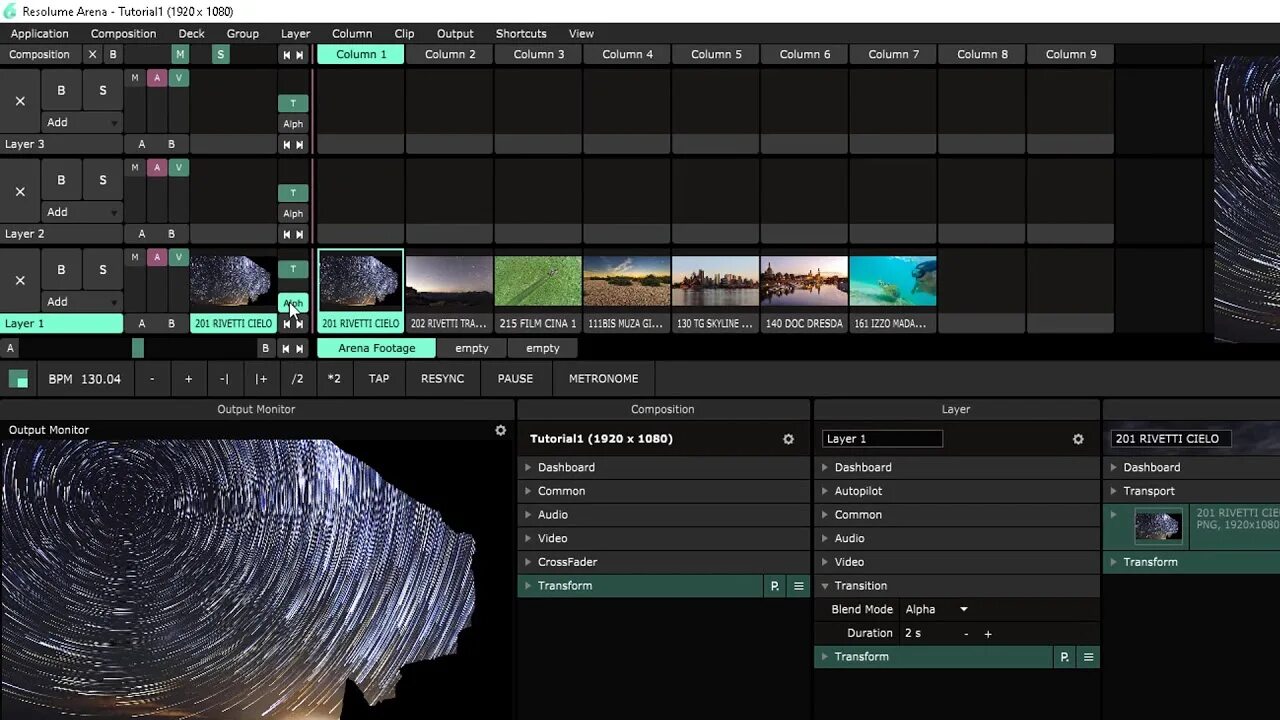Image resolution: width=1280 pixels, height=720 pixels.
Task: Toggle Composition master M button
Action: (180, 54)
